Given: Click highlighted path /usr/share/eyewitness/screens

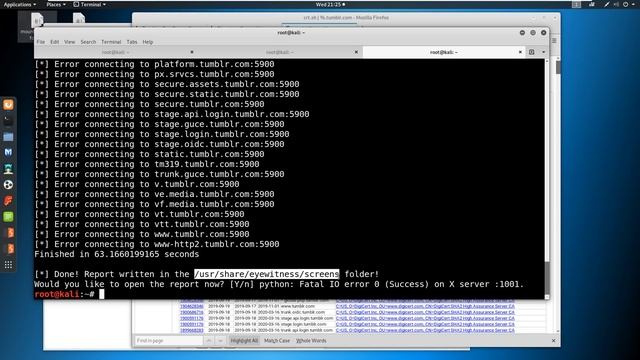Looking at the screenshot, I should click(x=267, y=274).
